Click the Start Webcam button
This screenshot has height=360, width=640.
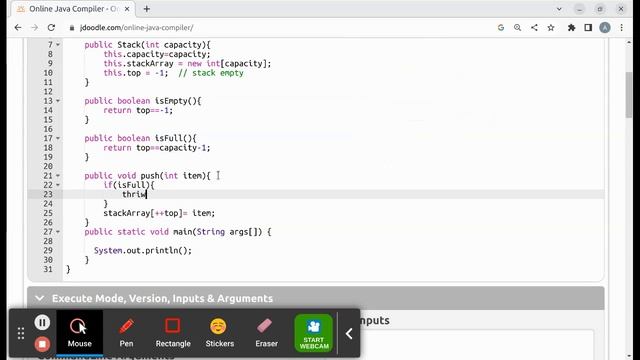313,333
